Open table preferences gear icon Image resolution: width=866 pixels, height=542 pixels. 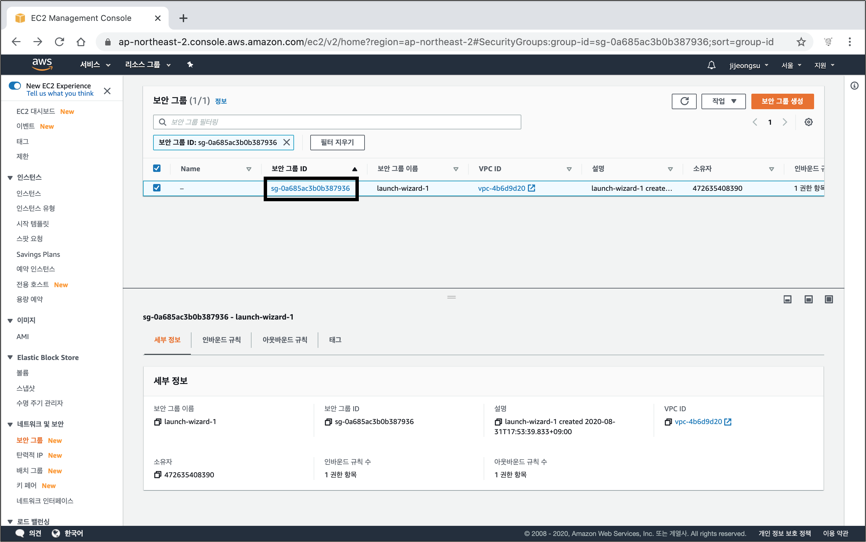pos(809,122)
